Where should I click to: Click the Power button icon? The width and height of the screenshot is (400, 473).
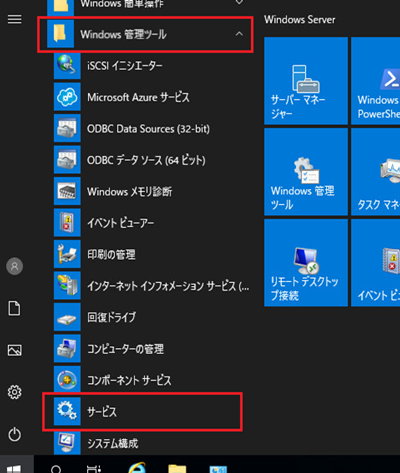click(x=15, y=434)
